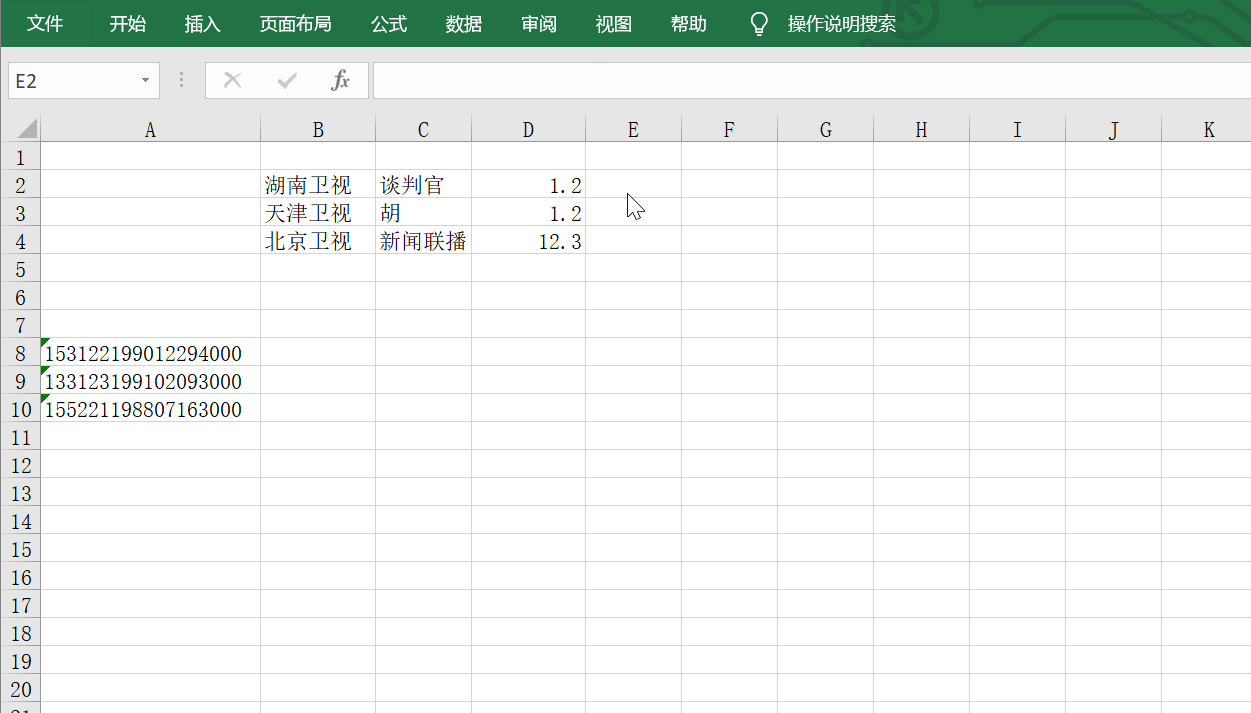Click cell with 155221198807163000

tap(150, 409)
